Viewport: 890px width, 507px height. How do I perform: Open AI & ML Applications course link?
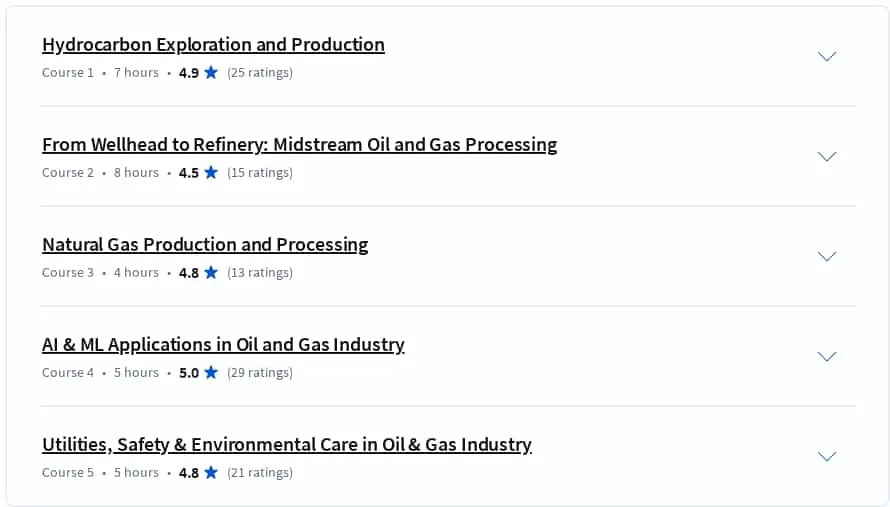(x=223, y=345)
